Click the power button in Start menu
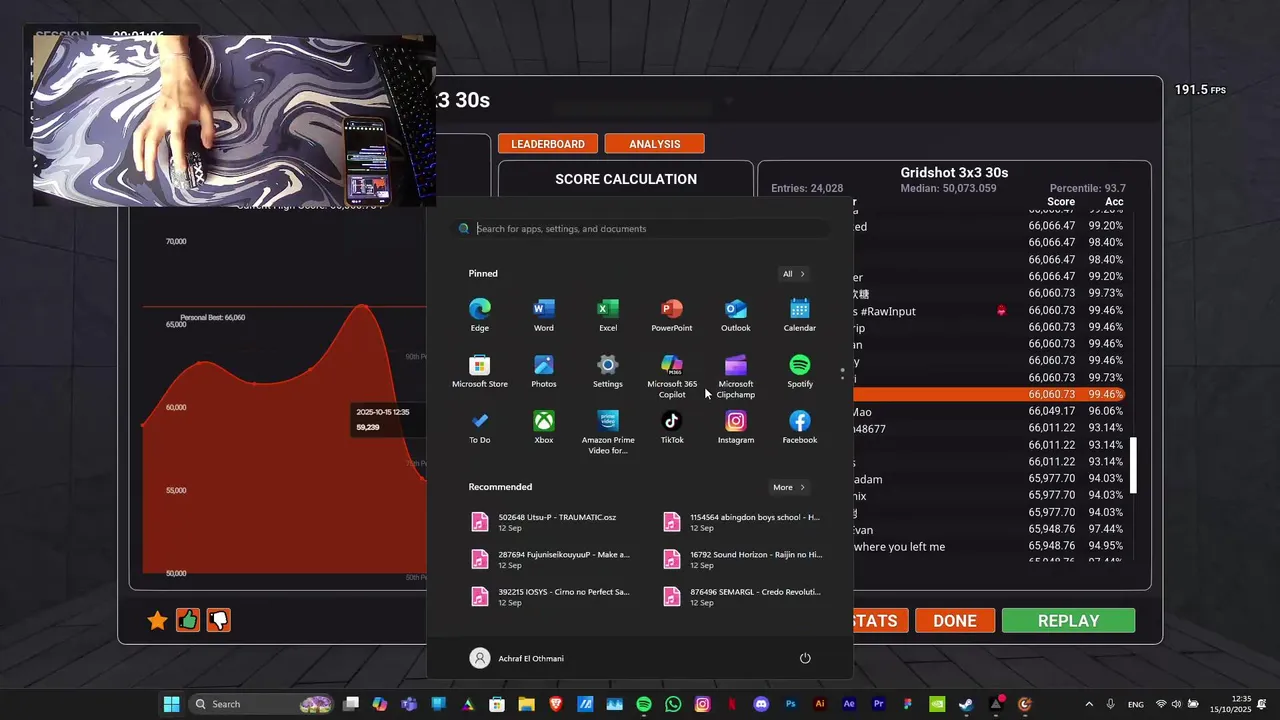 [x=805, y=658]
